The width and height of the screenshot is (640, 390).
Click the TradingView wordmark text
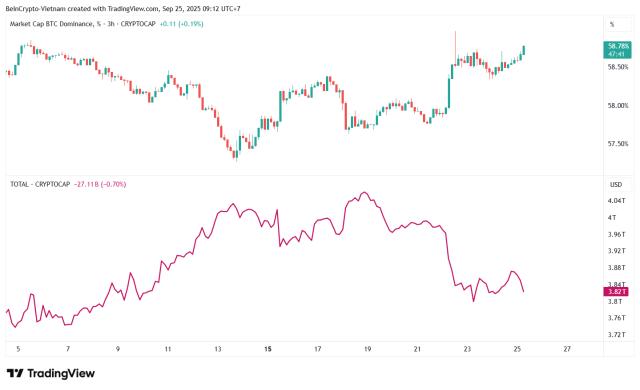click(61, 373)
